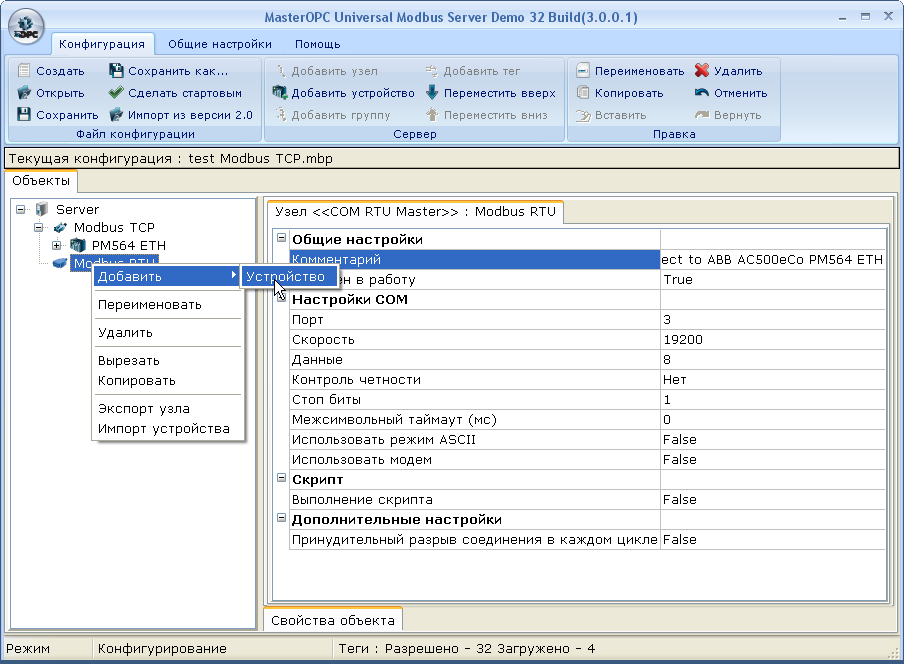The height and width of the screenshot is (664, 904).
Task: Click Отменить undo arrow icon
Action: click(702, 93)
